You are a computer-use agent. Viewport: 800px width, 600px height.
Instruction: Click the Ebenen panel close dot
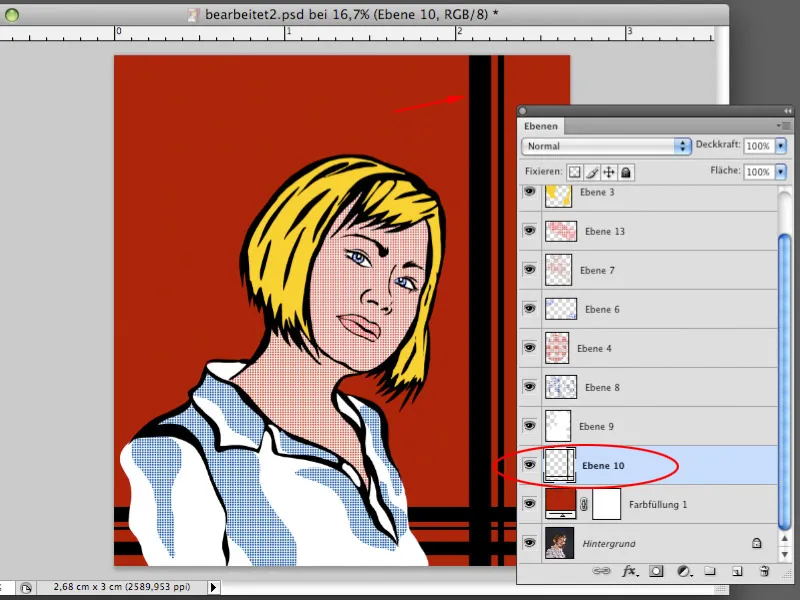tap(523, 111)
